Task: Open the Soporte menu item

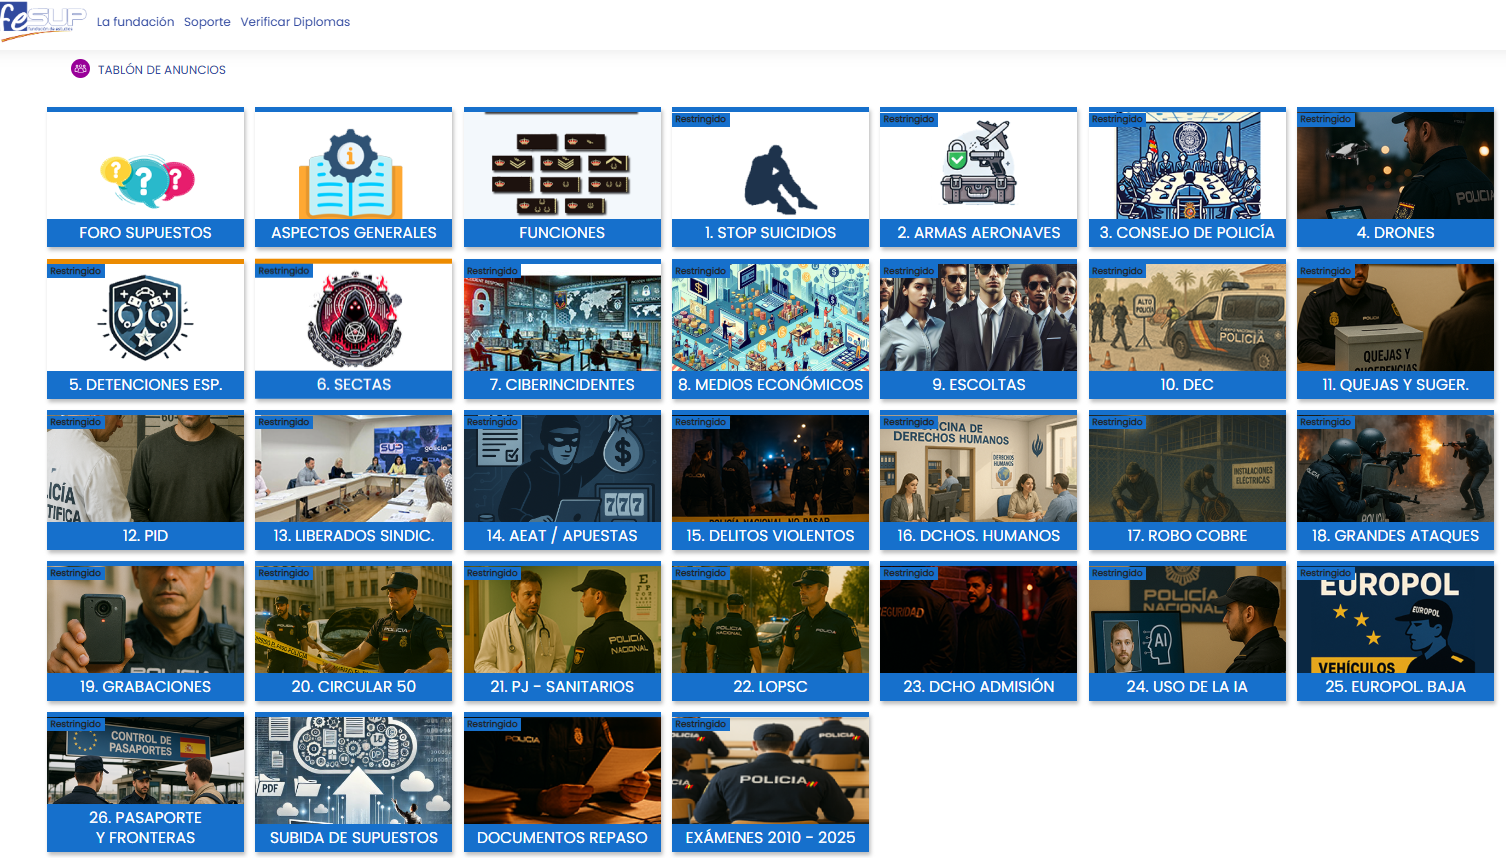Action: pos(207,22)
